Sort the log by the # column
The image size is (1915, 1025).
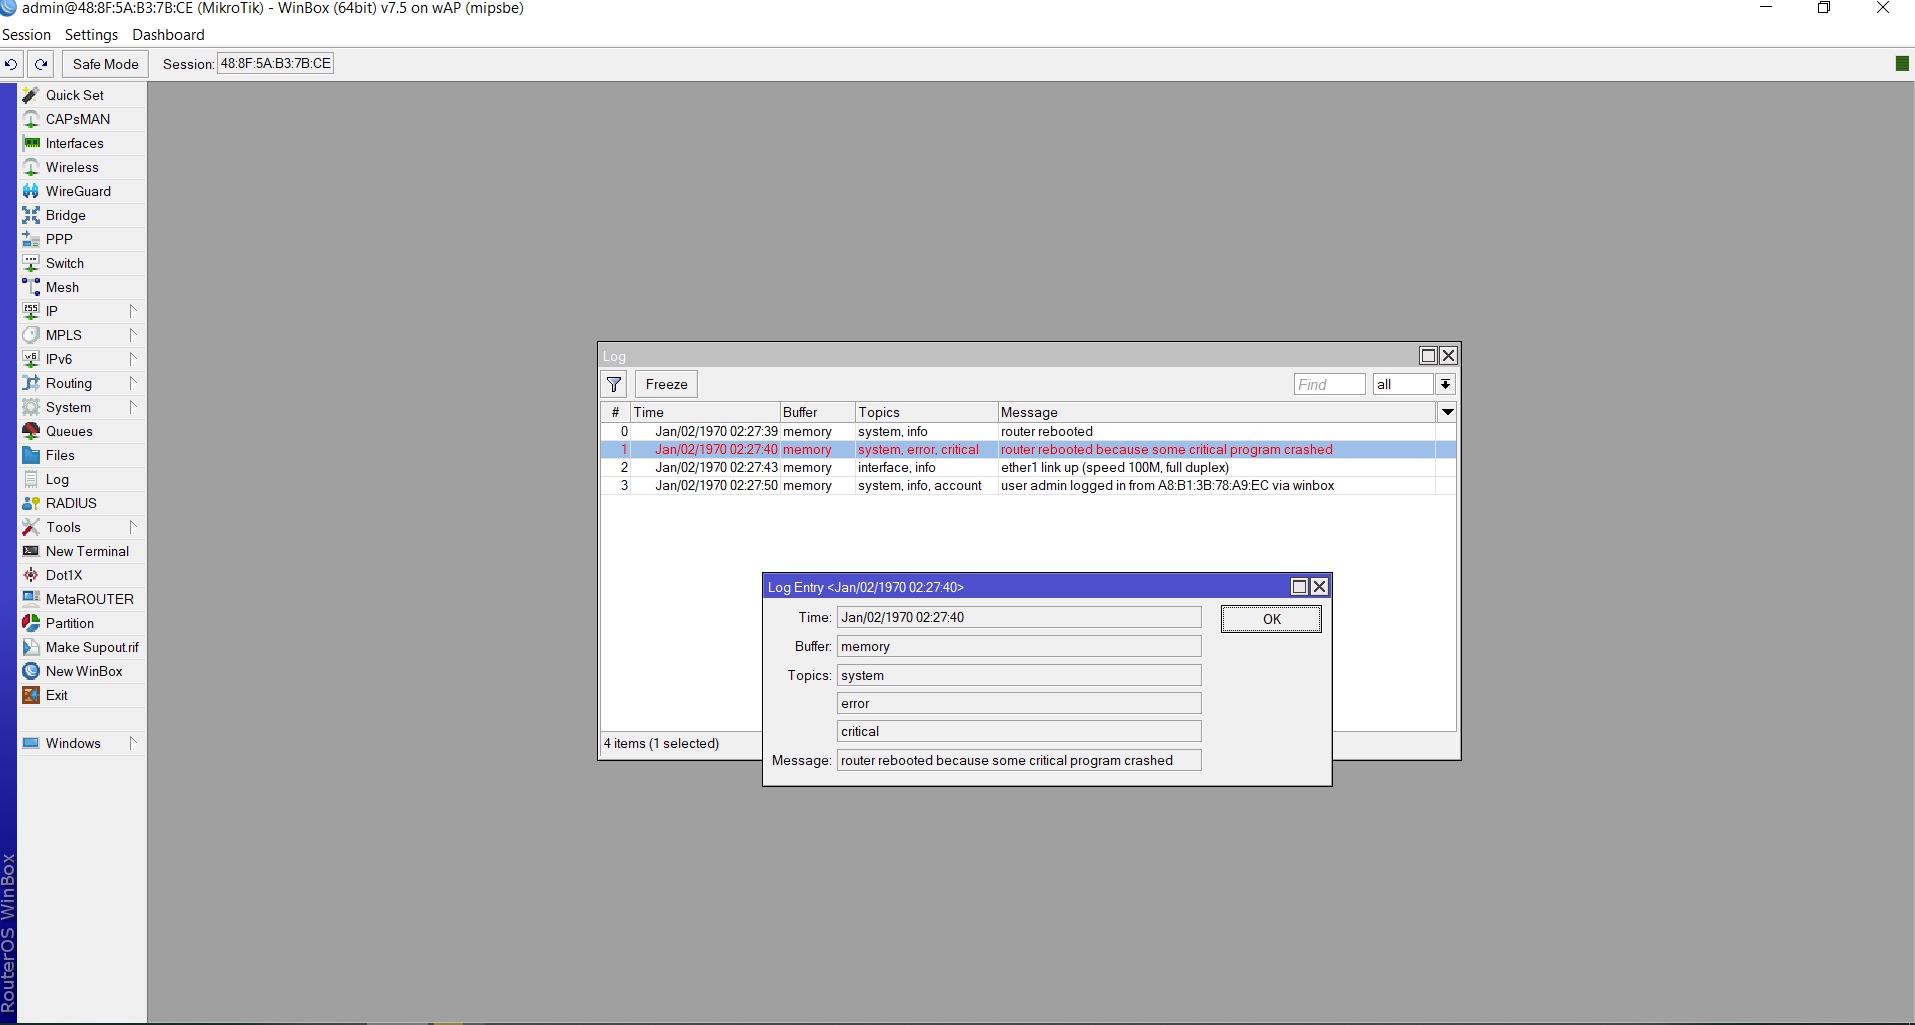coord(616,412)
